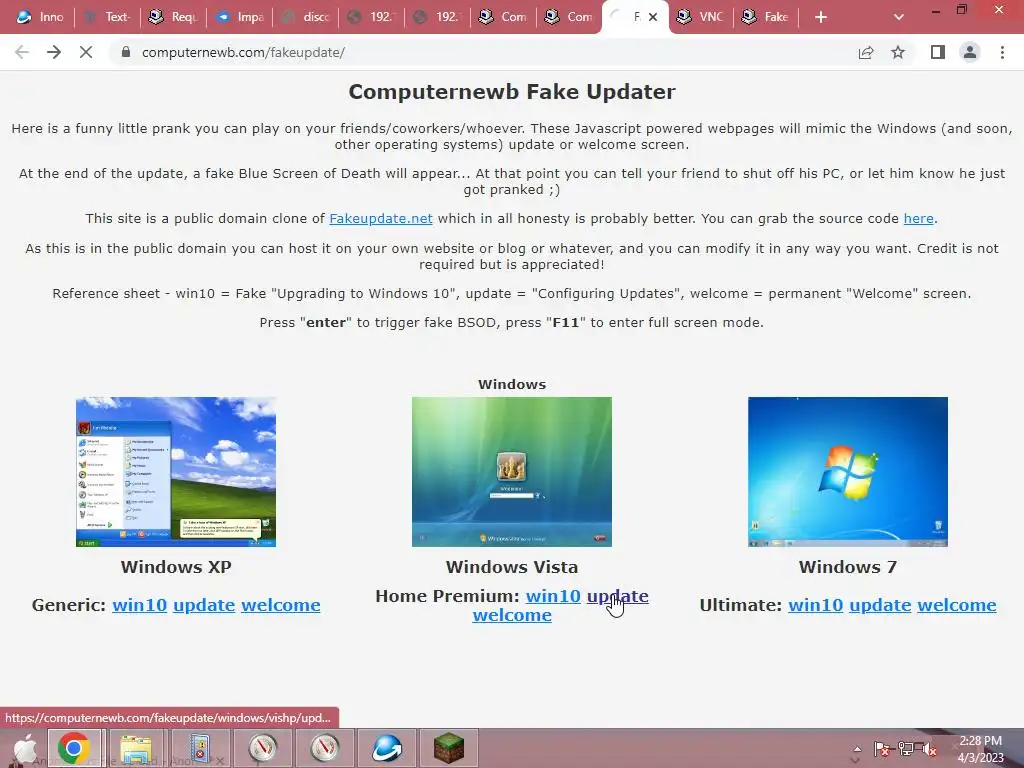Screen dimensions: 1024x768
Task: Click the 'Windows Vista' label
Action: tap(512, 567)
